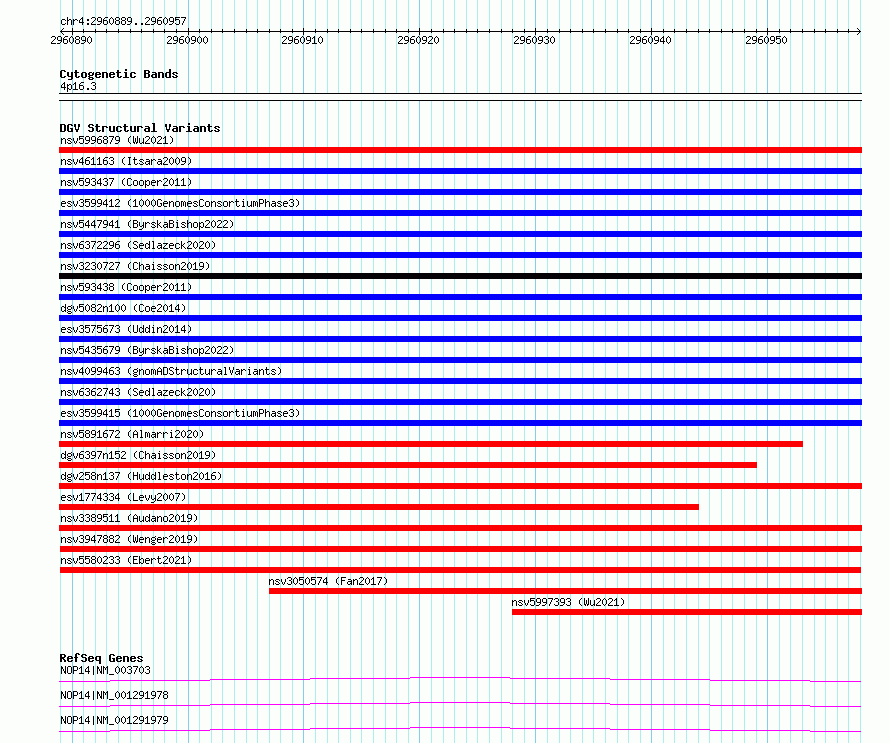
Task: Open nsv3050574 (Fan2017) label
Action: pyautogui.click(x=328, y=581)
